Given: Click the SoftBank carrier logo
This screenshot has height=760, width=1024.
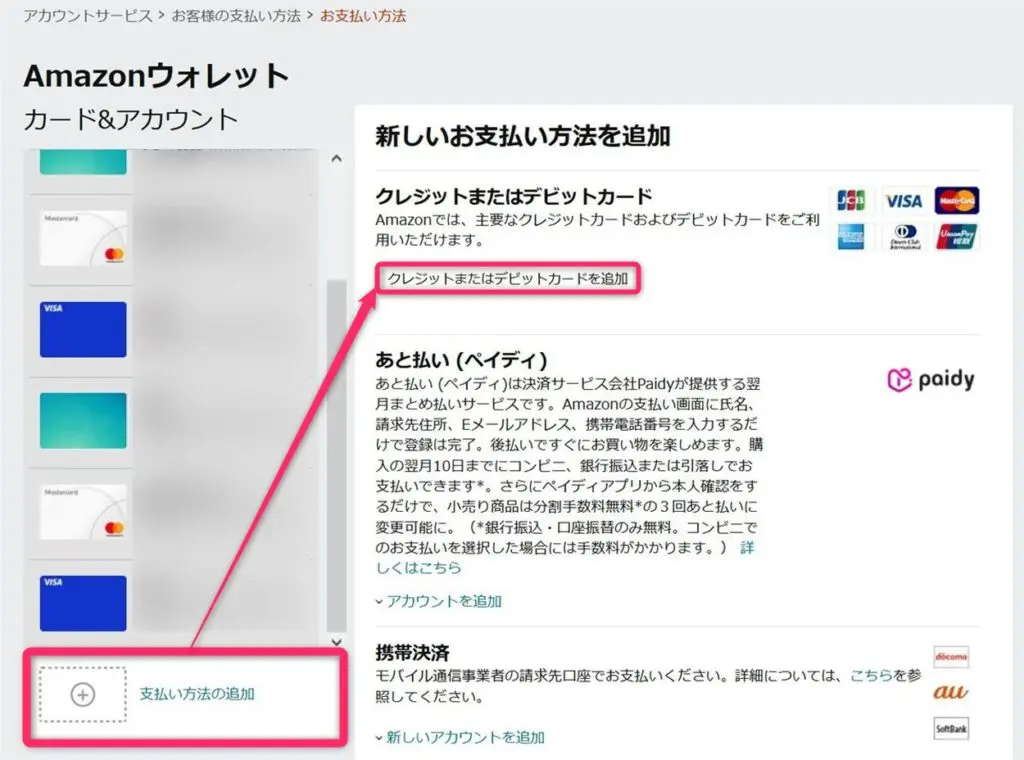Looking at the screenshot, I should point(951,728).
